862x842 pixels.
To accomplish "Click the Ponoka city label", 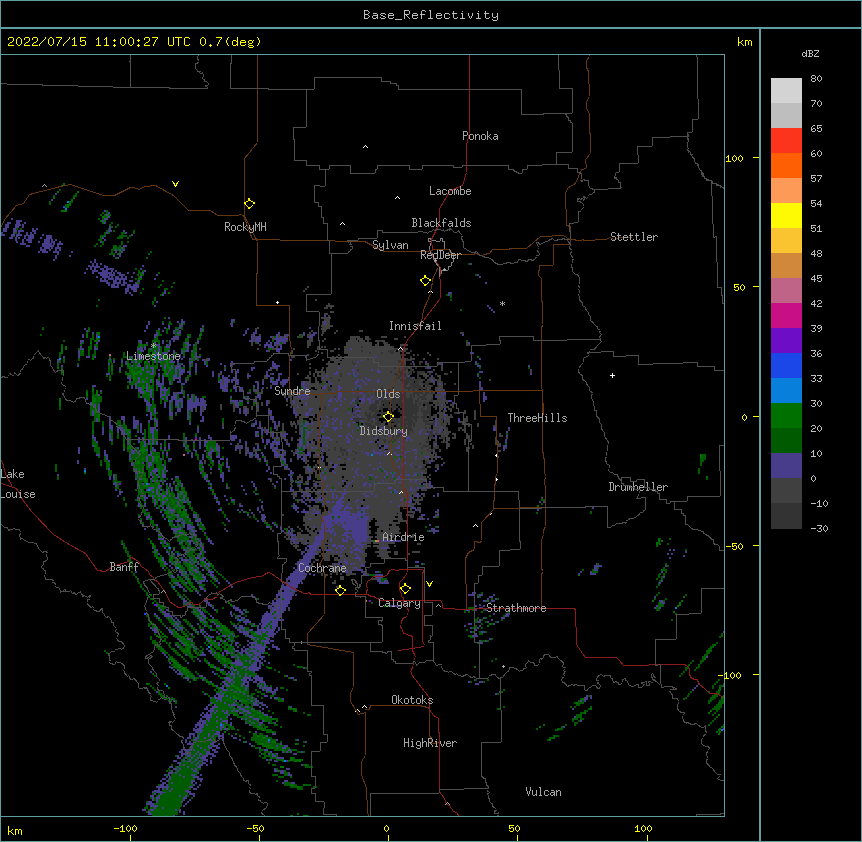I will click(480, 136).
